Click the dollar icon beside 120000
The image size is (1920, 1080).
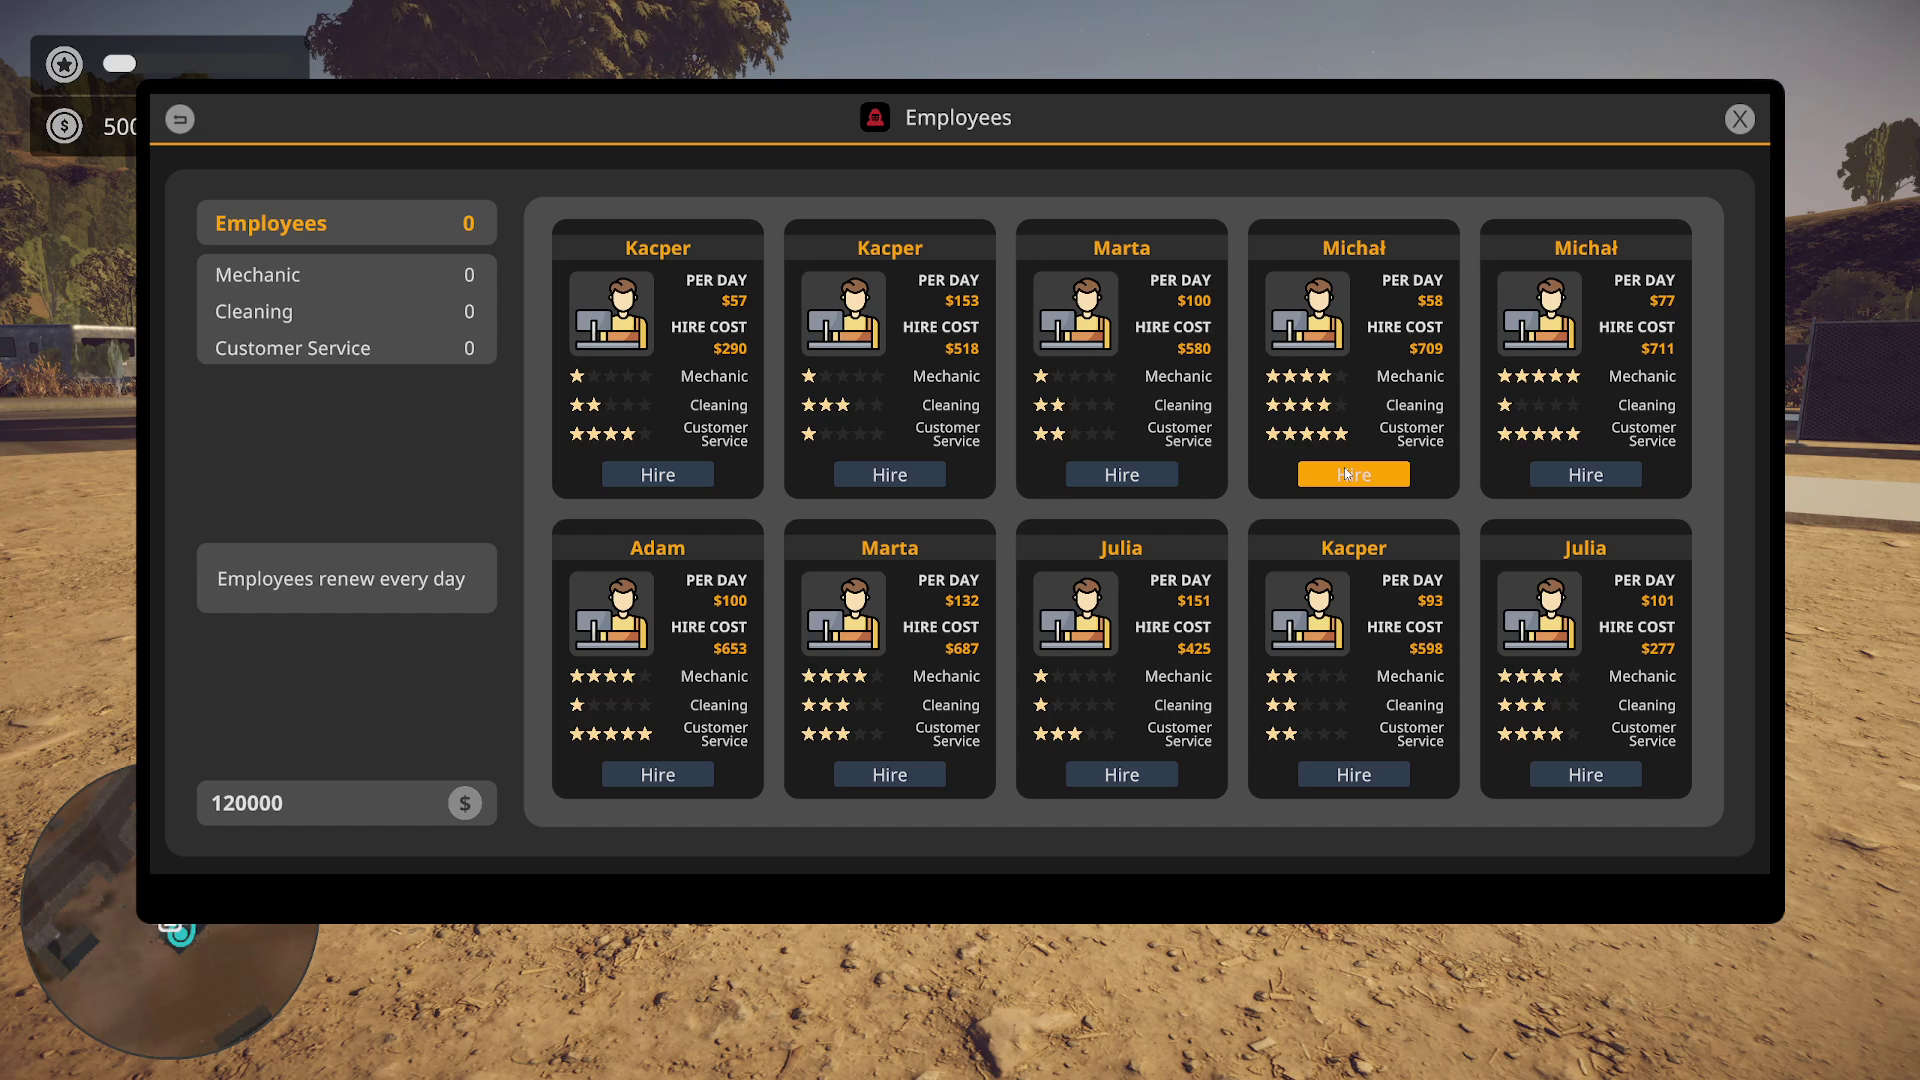tap(464, 803)
